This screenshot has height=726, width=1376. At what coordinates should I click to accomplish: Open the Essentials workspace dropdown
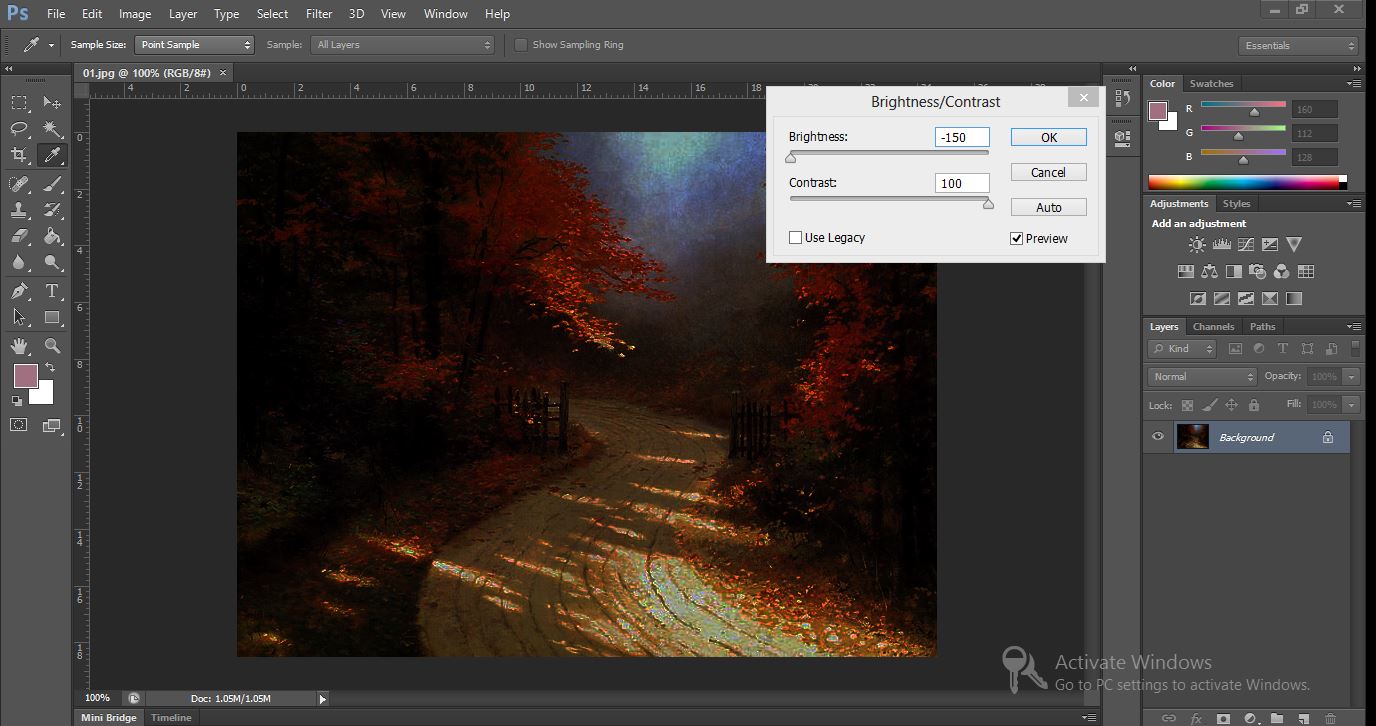[x=1297, y=46]
